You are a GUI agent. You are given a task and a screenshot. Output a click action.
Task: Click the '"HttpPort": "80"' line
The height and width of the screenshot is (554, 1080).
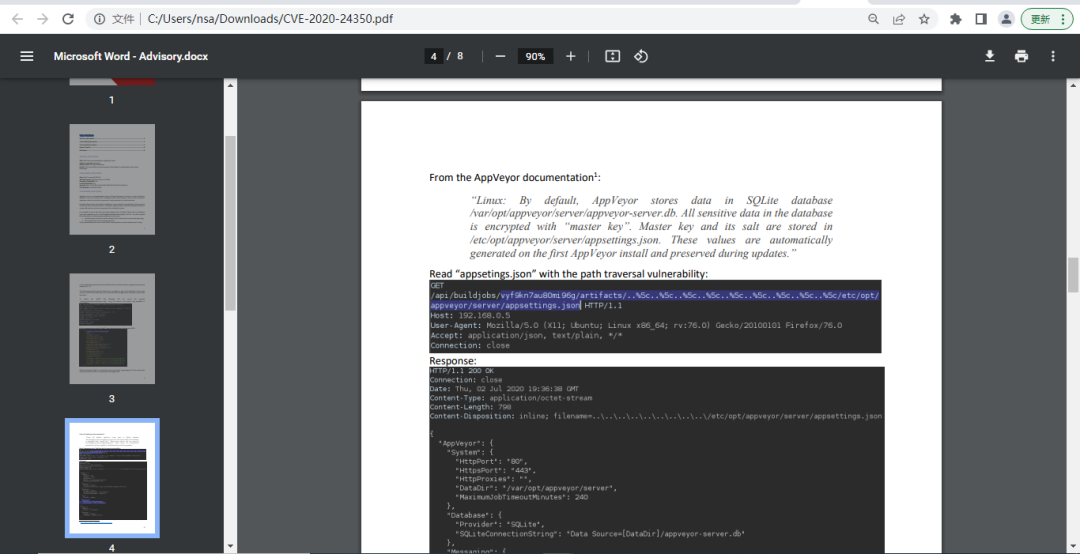point(492,461)
